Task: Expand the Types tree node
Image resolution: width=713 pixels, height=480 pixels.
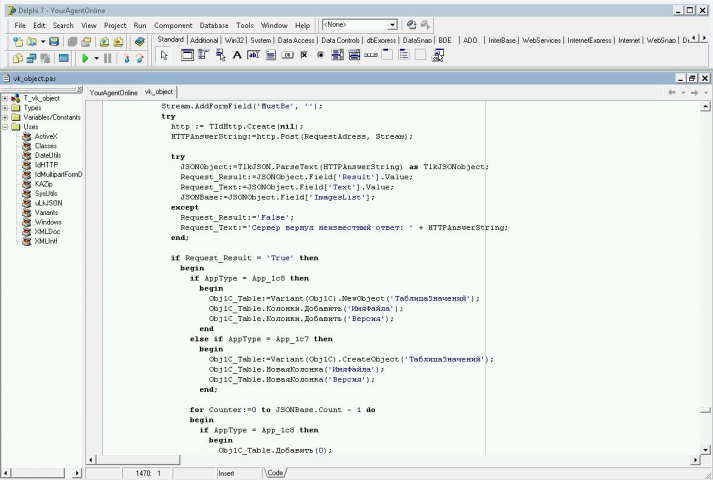Action: point(5,108)
